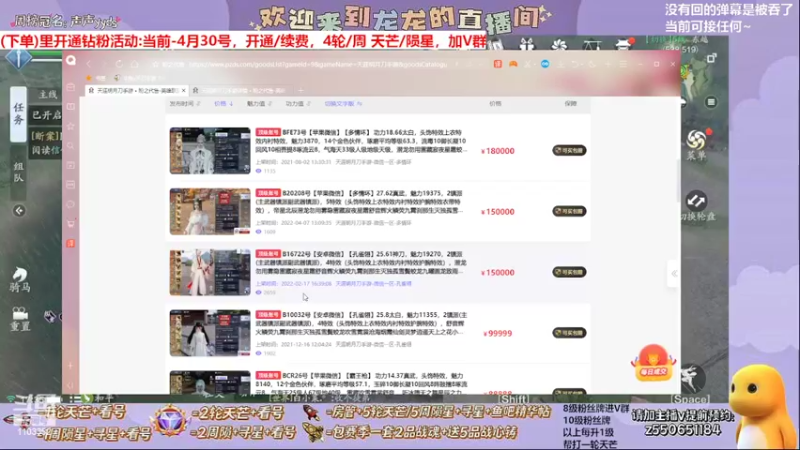This screenshot has height=450, width=800.
Task: Click the game jump action [Space] icon
Action: 691,378
